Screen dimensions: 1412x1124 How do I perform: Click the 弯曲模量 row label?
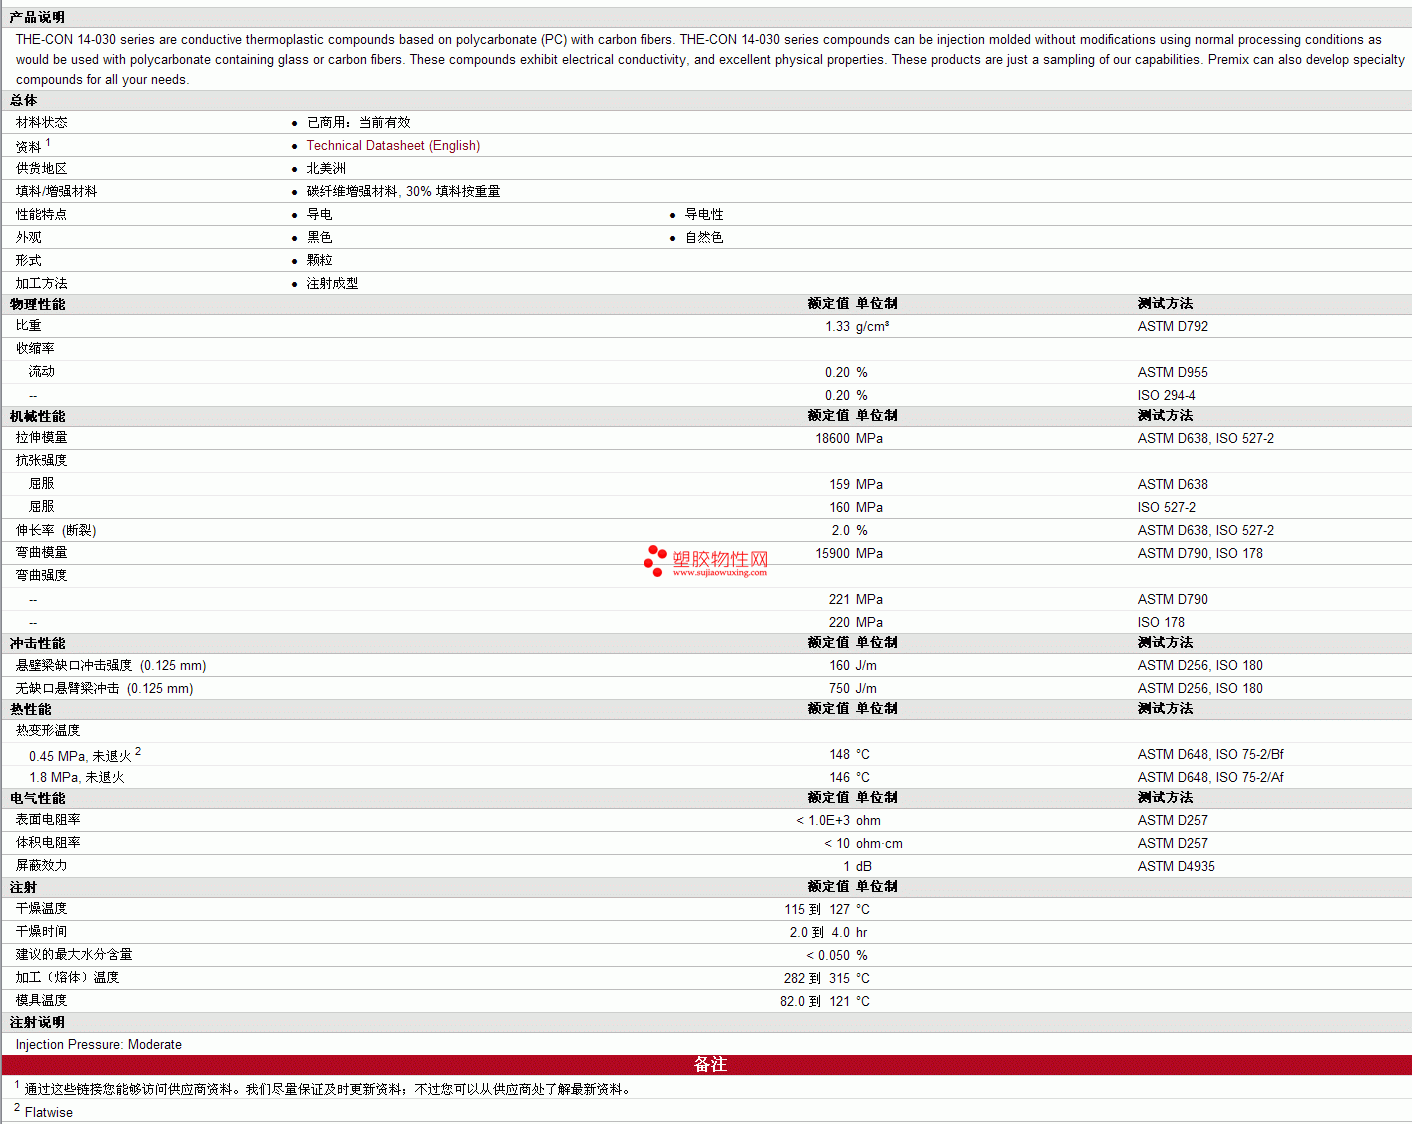(x=42, y=553)
